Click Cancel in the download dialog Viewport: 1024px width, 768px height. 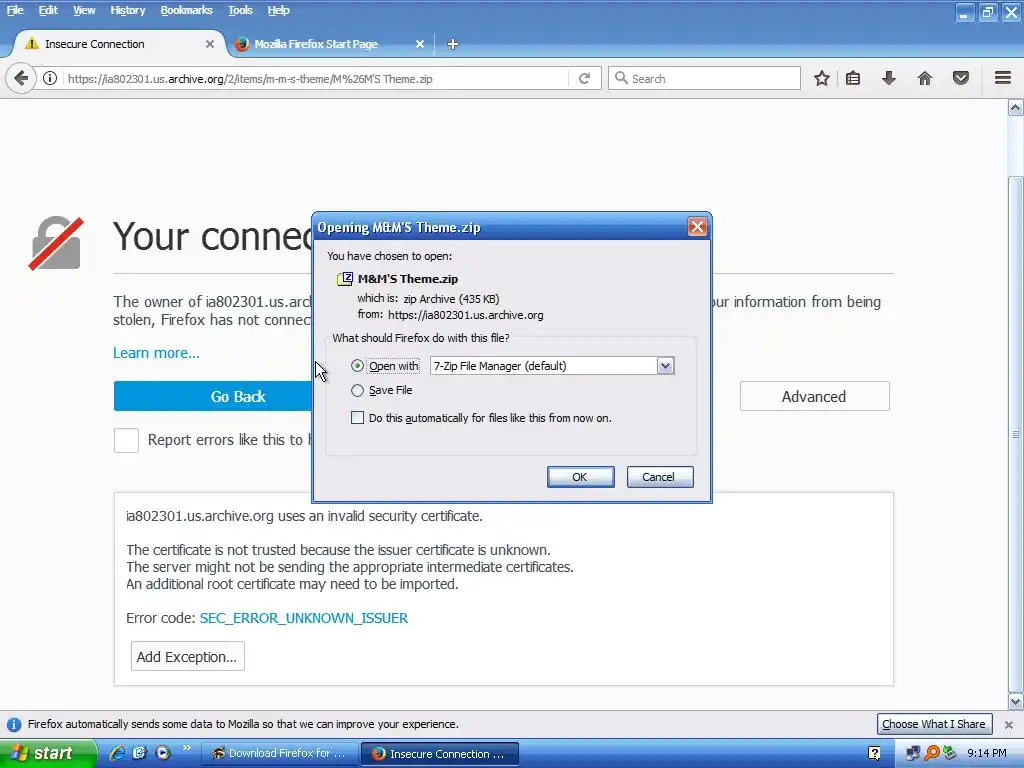[659, 477]
